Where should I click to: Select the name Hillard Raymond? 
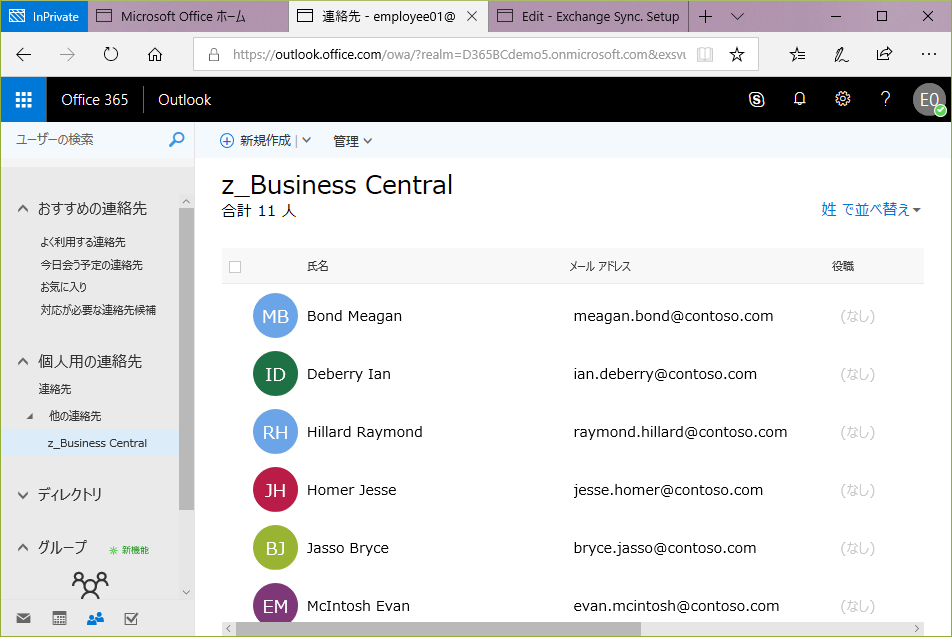(x=364, y=432)
